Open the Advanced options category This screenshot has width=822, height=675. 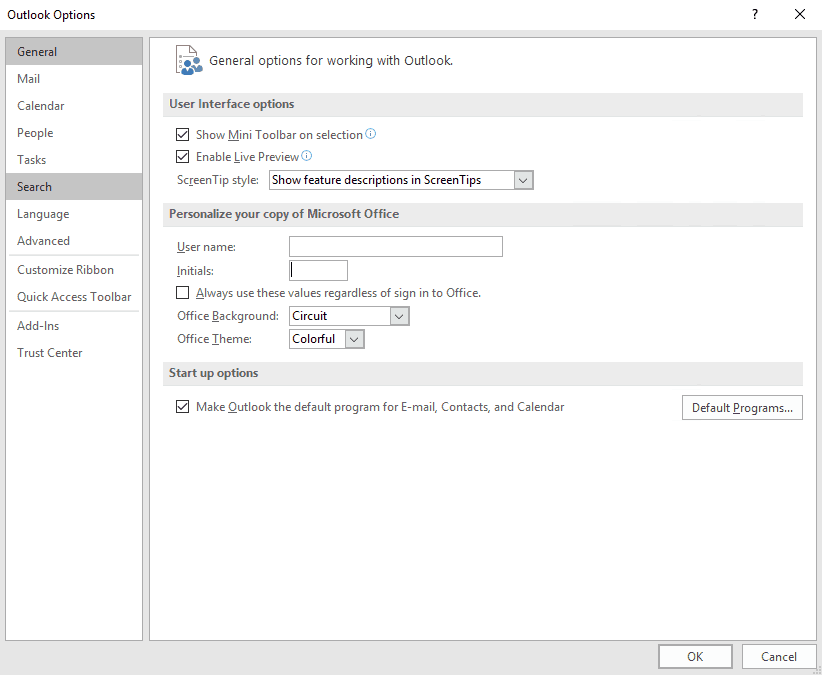(74, 241)
